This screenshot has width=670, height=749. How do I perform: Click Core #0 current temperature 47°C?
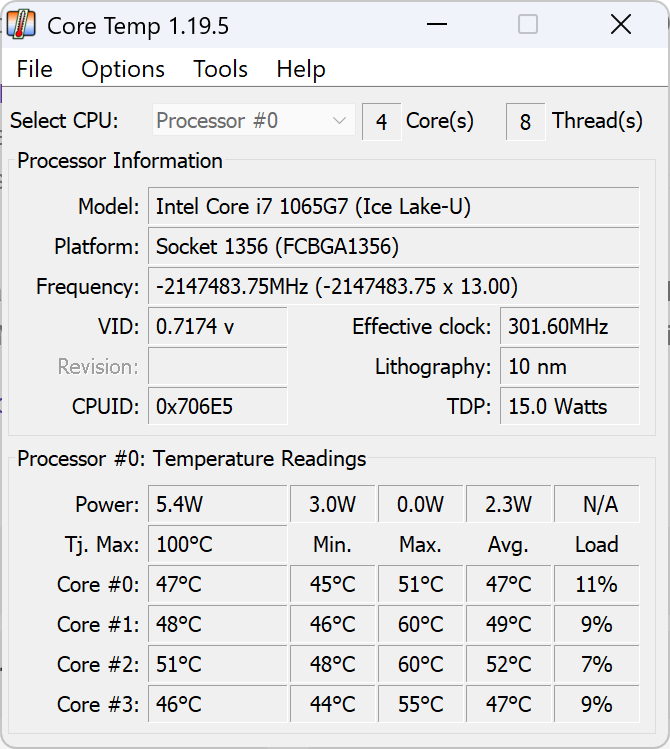pyautogui.click(x=218, y=584)
